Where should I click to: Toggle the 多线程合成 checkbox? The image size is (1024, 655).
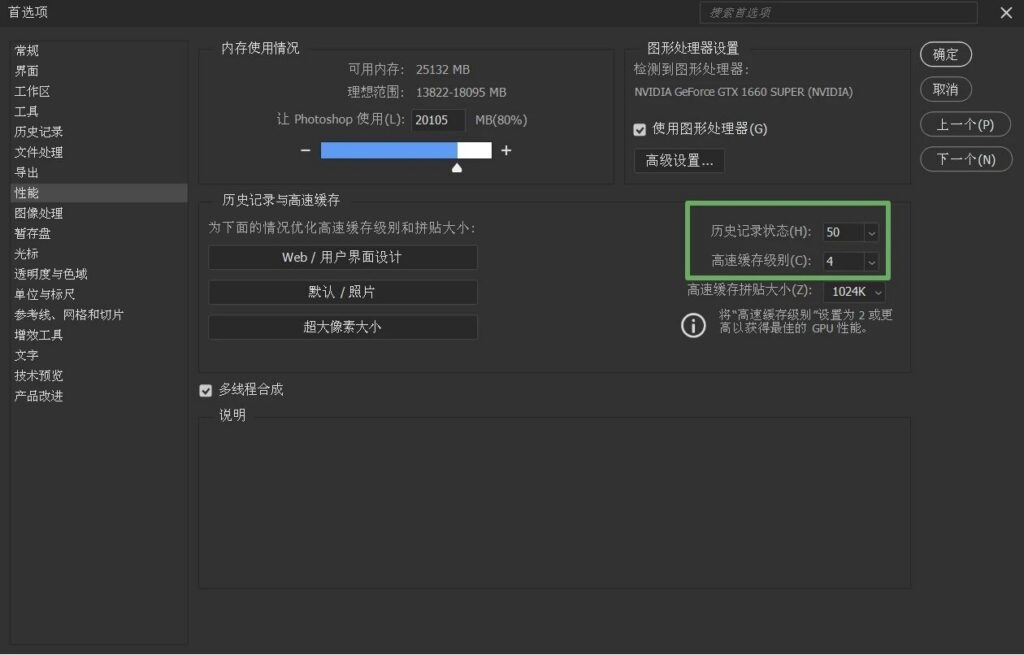click(x=206, y=391)
